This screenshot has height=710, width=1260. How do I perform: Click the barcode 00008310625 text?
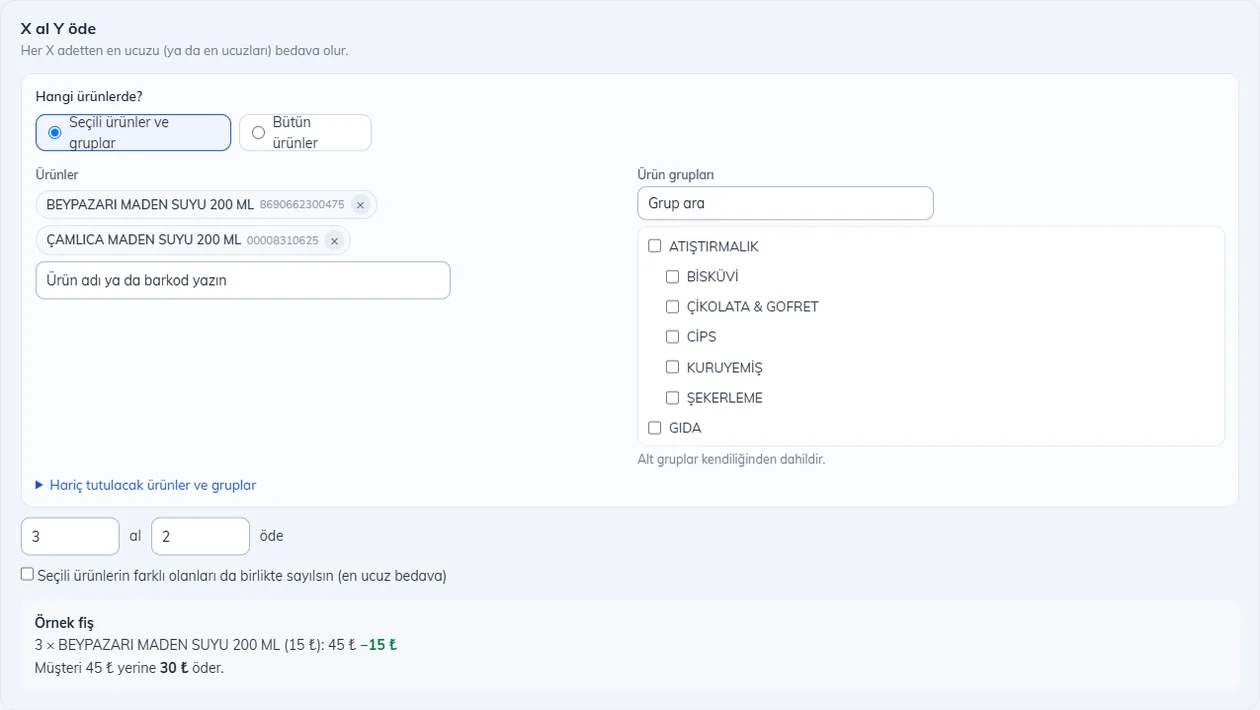pos(283,241)
